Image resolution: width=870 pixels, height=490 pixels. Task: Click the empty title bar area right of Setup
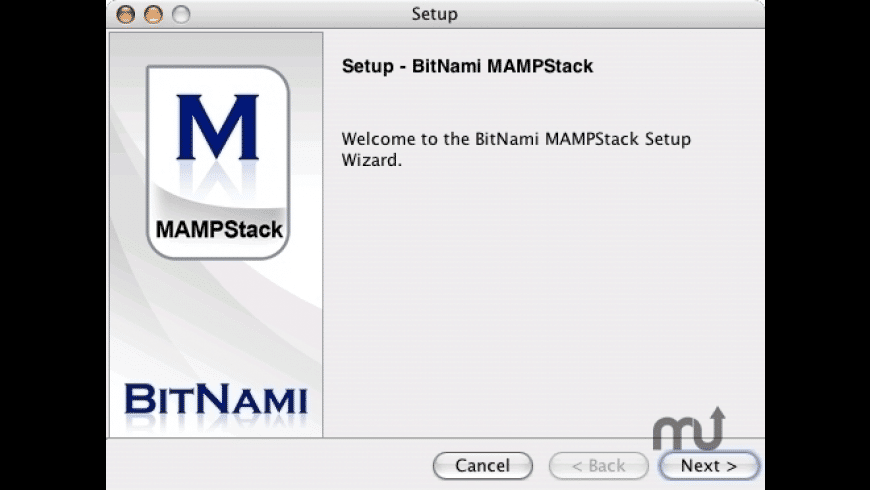(x=610, y=14)
